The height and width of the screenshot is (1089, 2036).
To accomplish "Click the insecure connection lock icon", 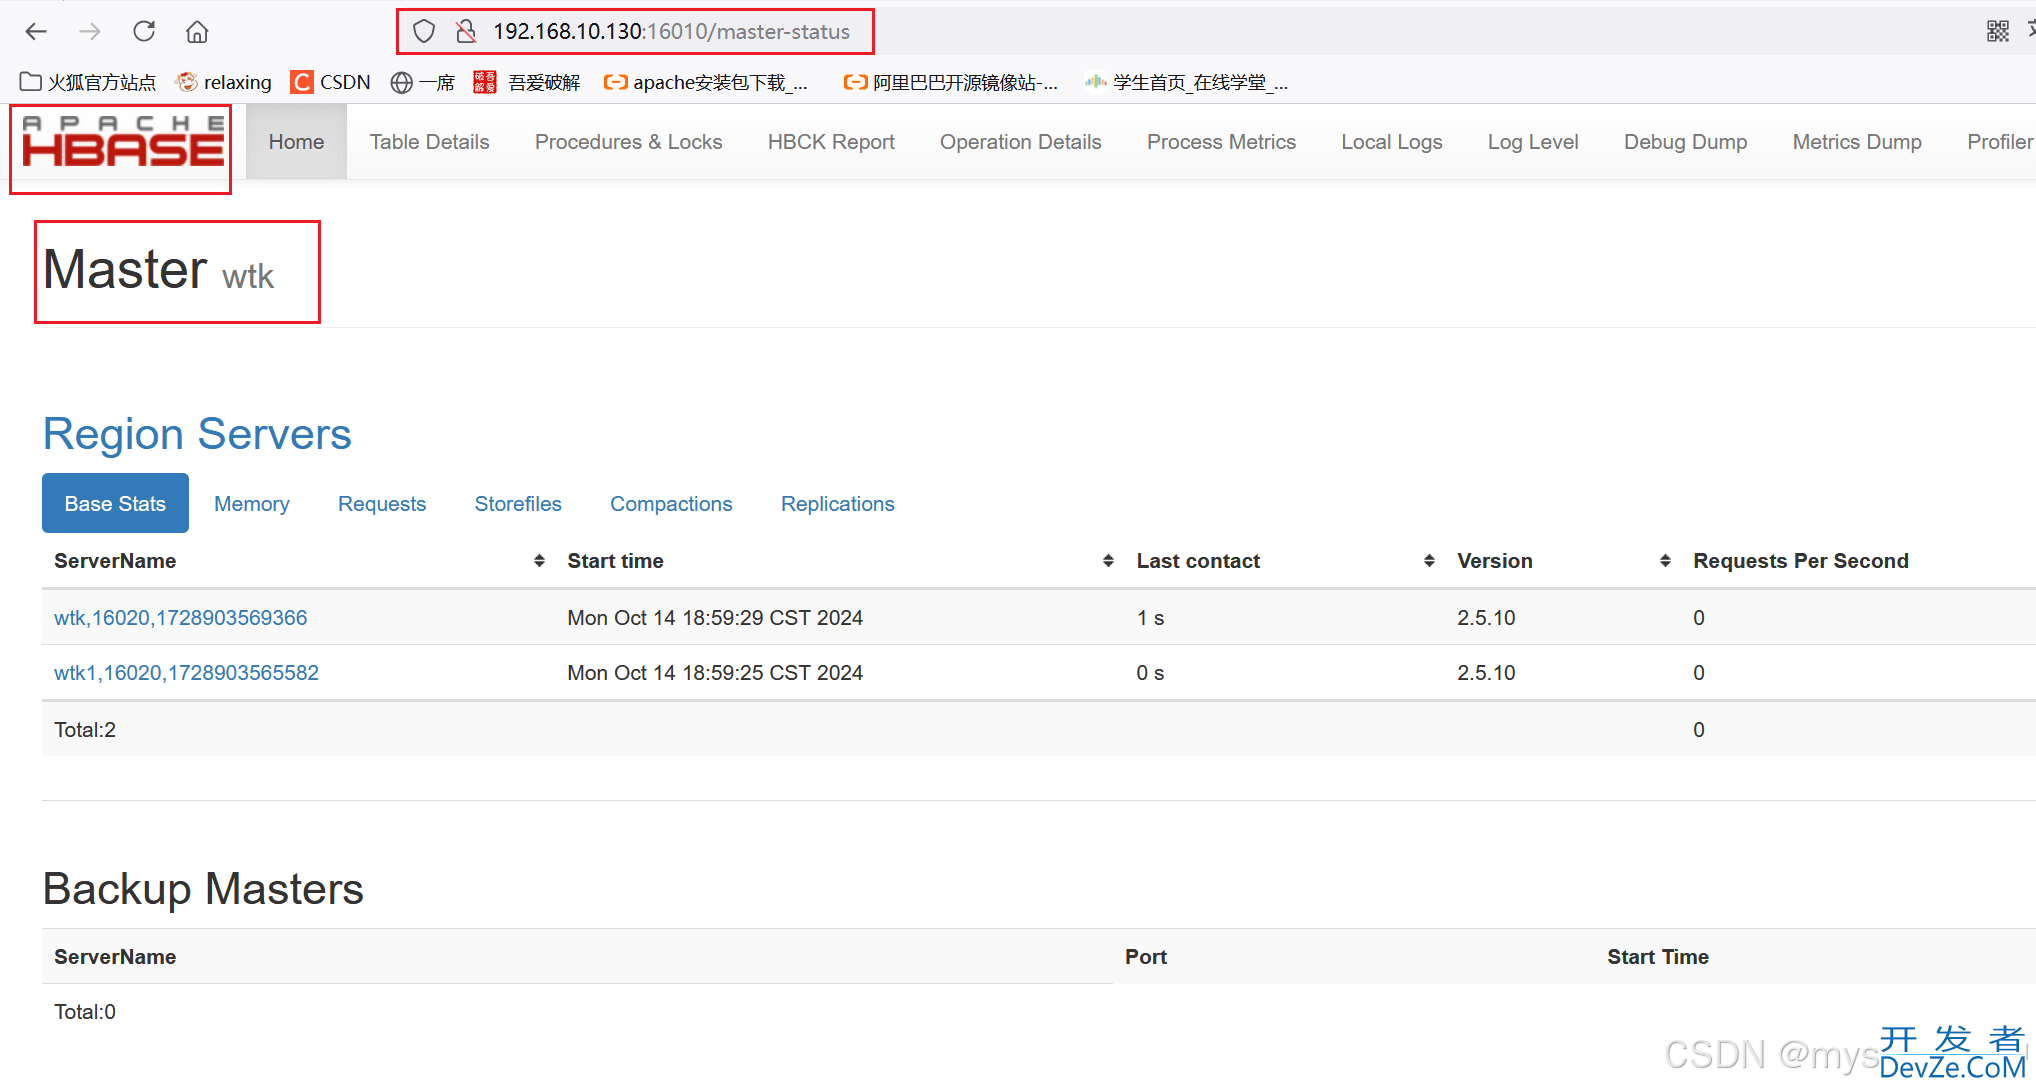I will pos(466,32).
